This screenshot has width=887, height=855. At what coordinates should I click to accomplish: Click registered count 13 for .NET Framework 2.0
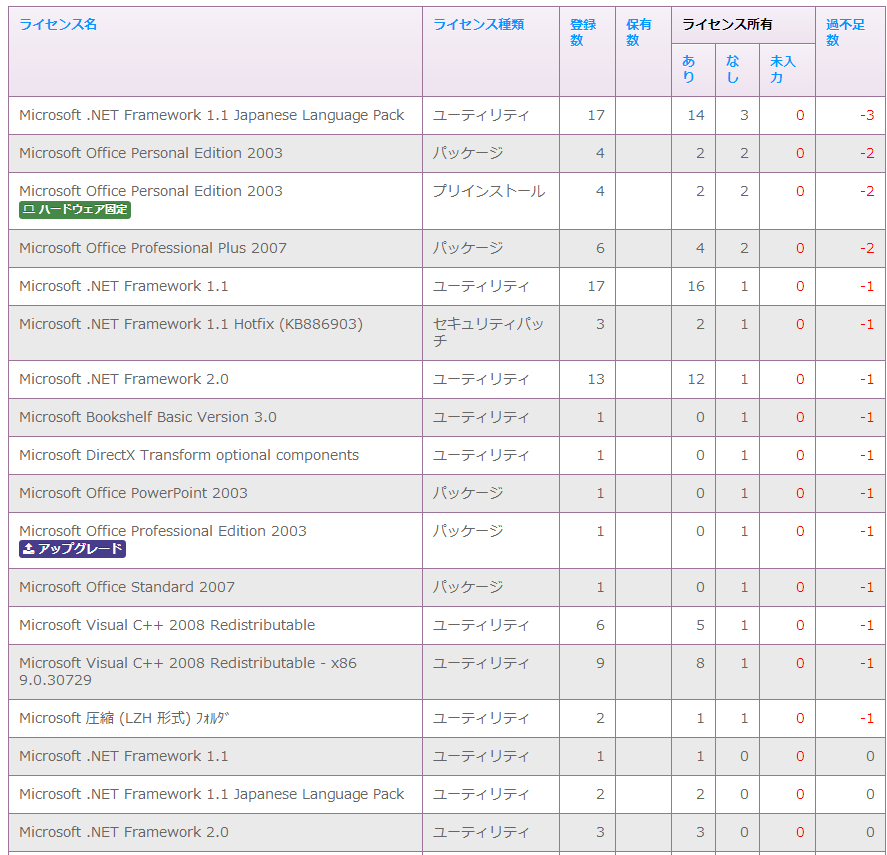coord(596,379)
